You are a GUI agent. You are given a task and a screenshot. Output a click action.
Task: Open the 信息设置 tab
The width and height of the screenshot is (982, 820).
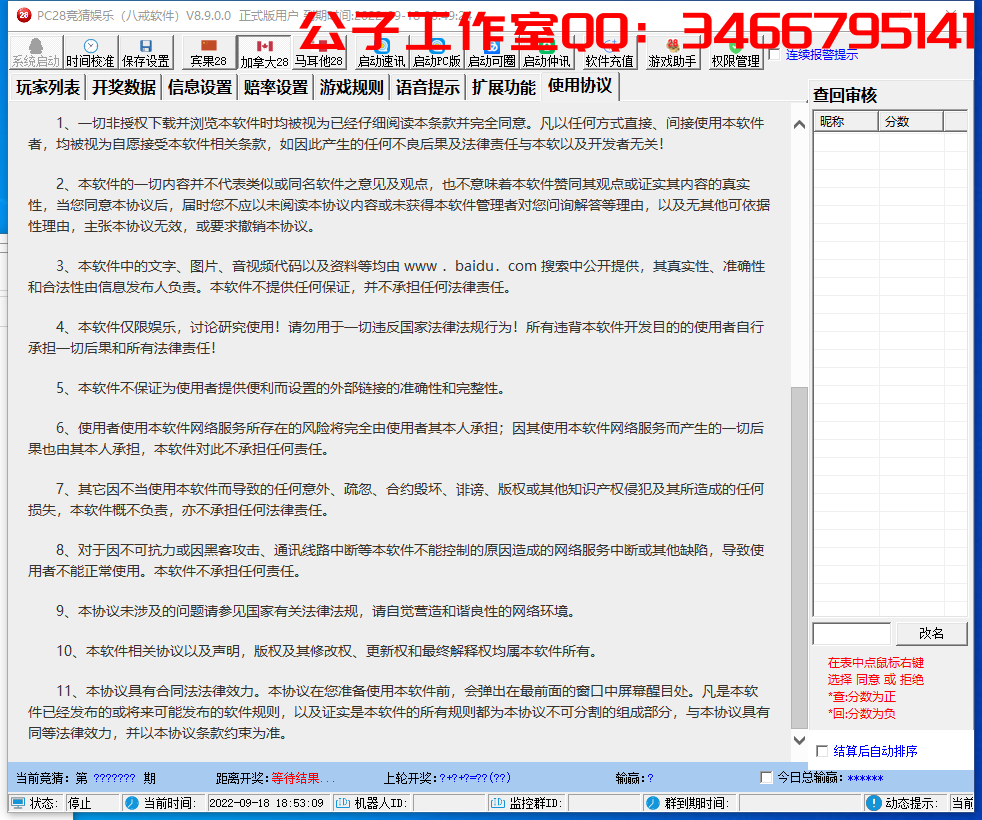point(200,87)
